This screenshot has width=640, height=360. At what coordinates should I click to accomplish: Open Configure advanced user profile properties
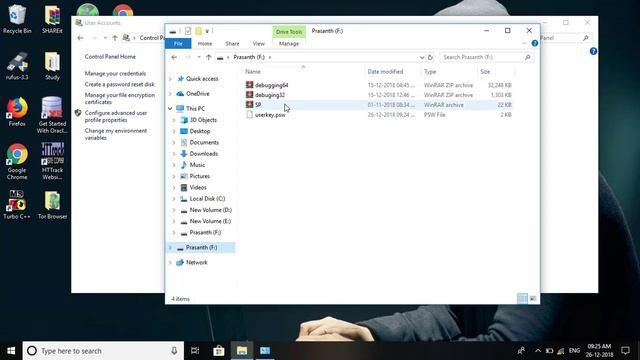point(116,116)
